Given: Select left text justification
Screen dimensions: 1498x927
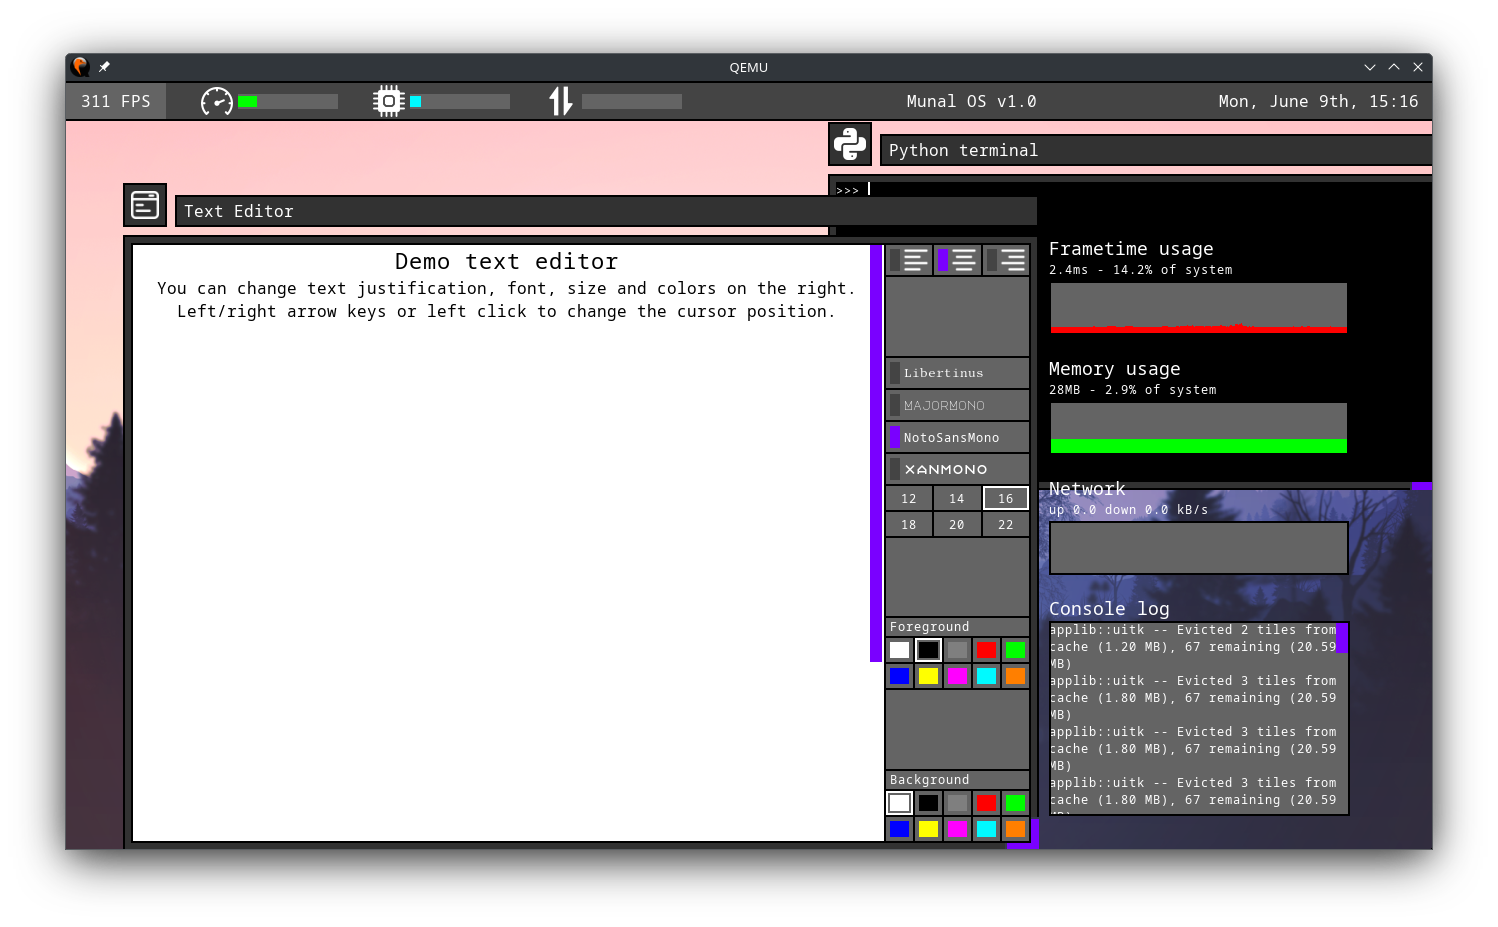Looking at the screenshot, I should 909,260.
